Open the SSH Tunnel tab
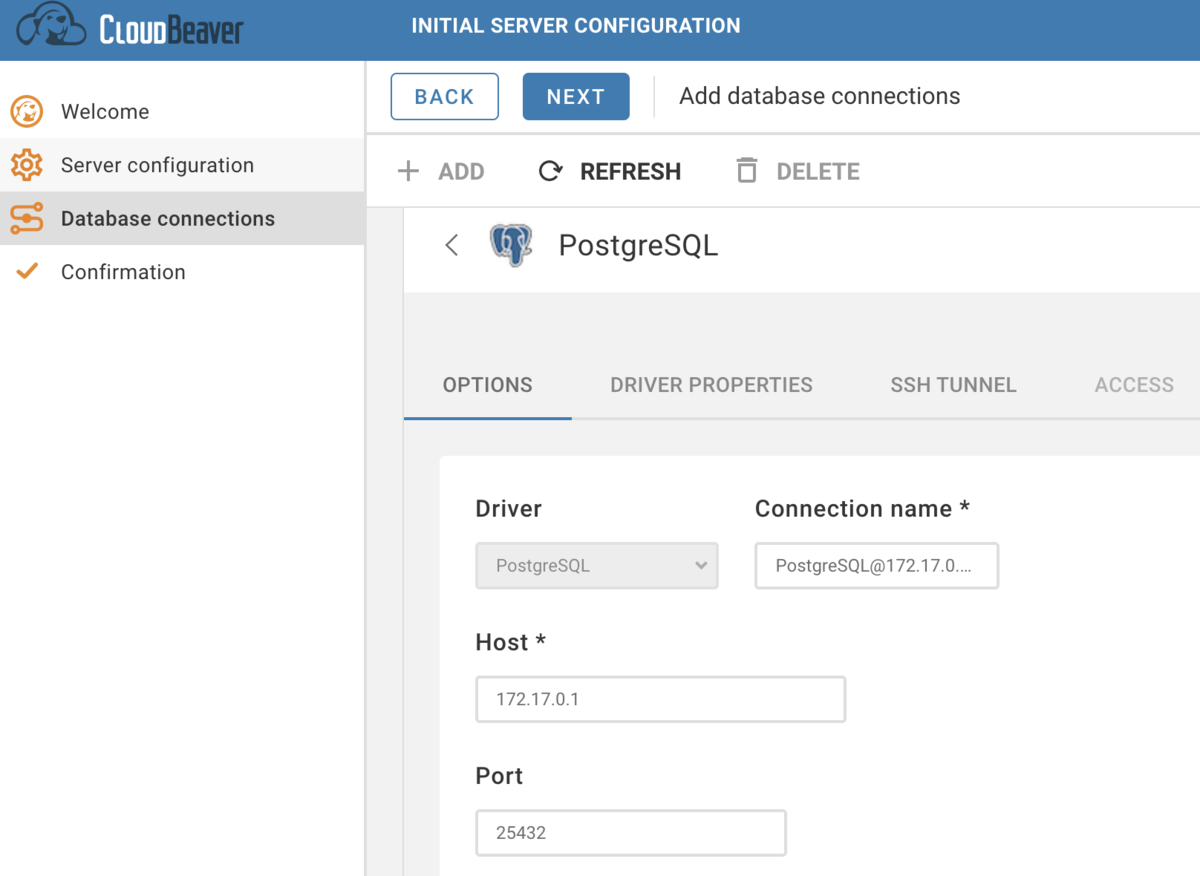 954,385
